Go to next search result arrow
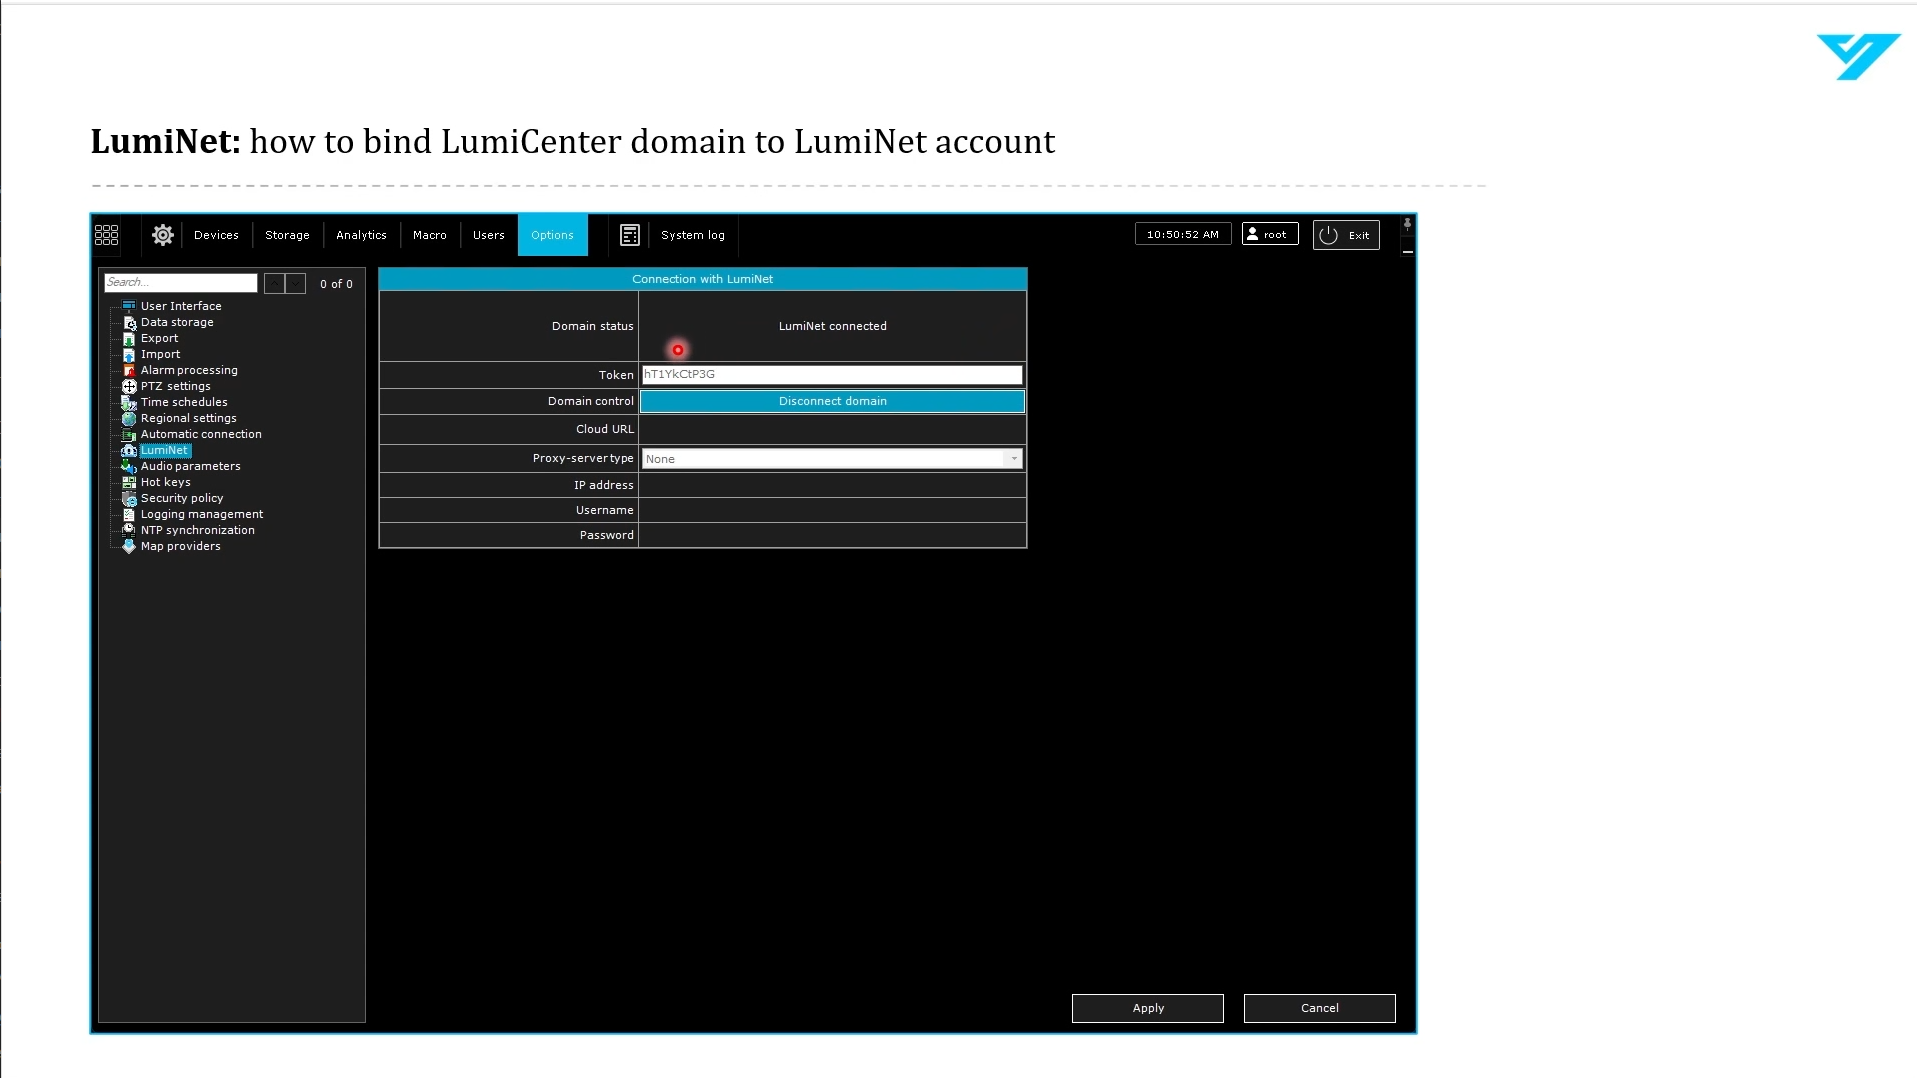 296,284
